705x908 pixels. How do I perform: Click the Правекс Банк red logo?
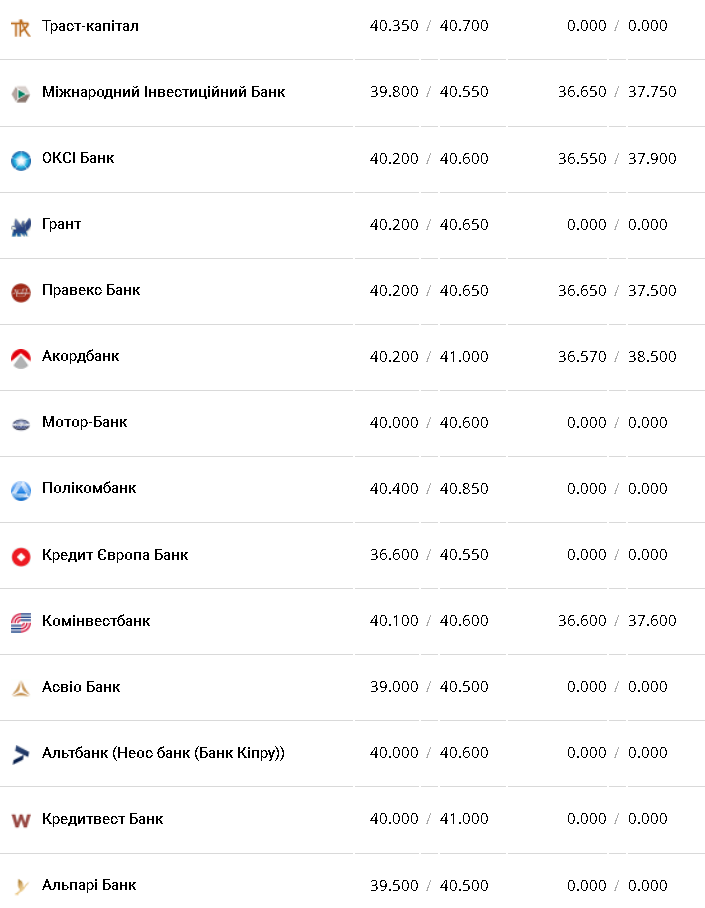coord(21,292)
